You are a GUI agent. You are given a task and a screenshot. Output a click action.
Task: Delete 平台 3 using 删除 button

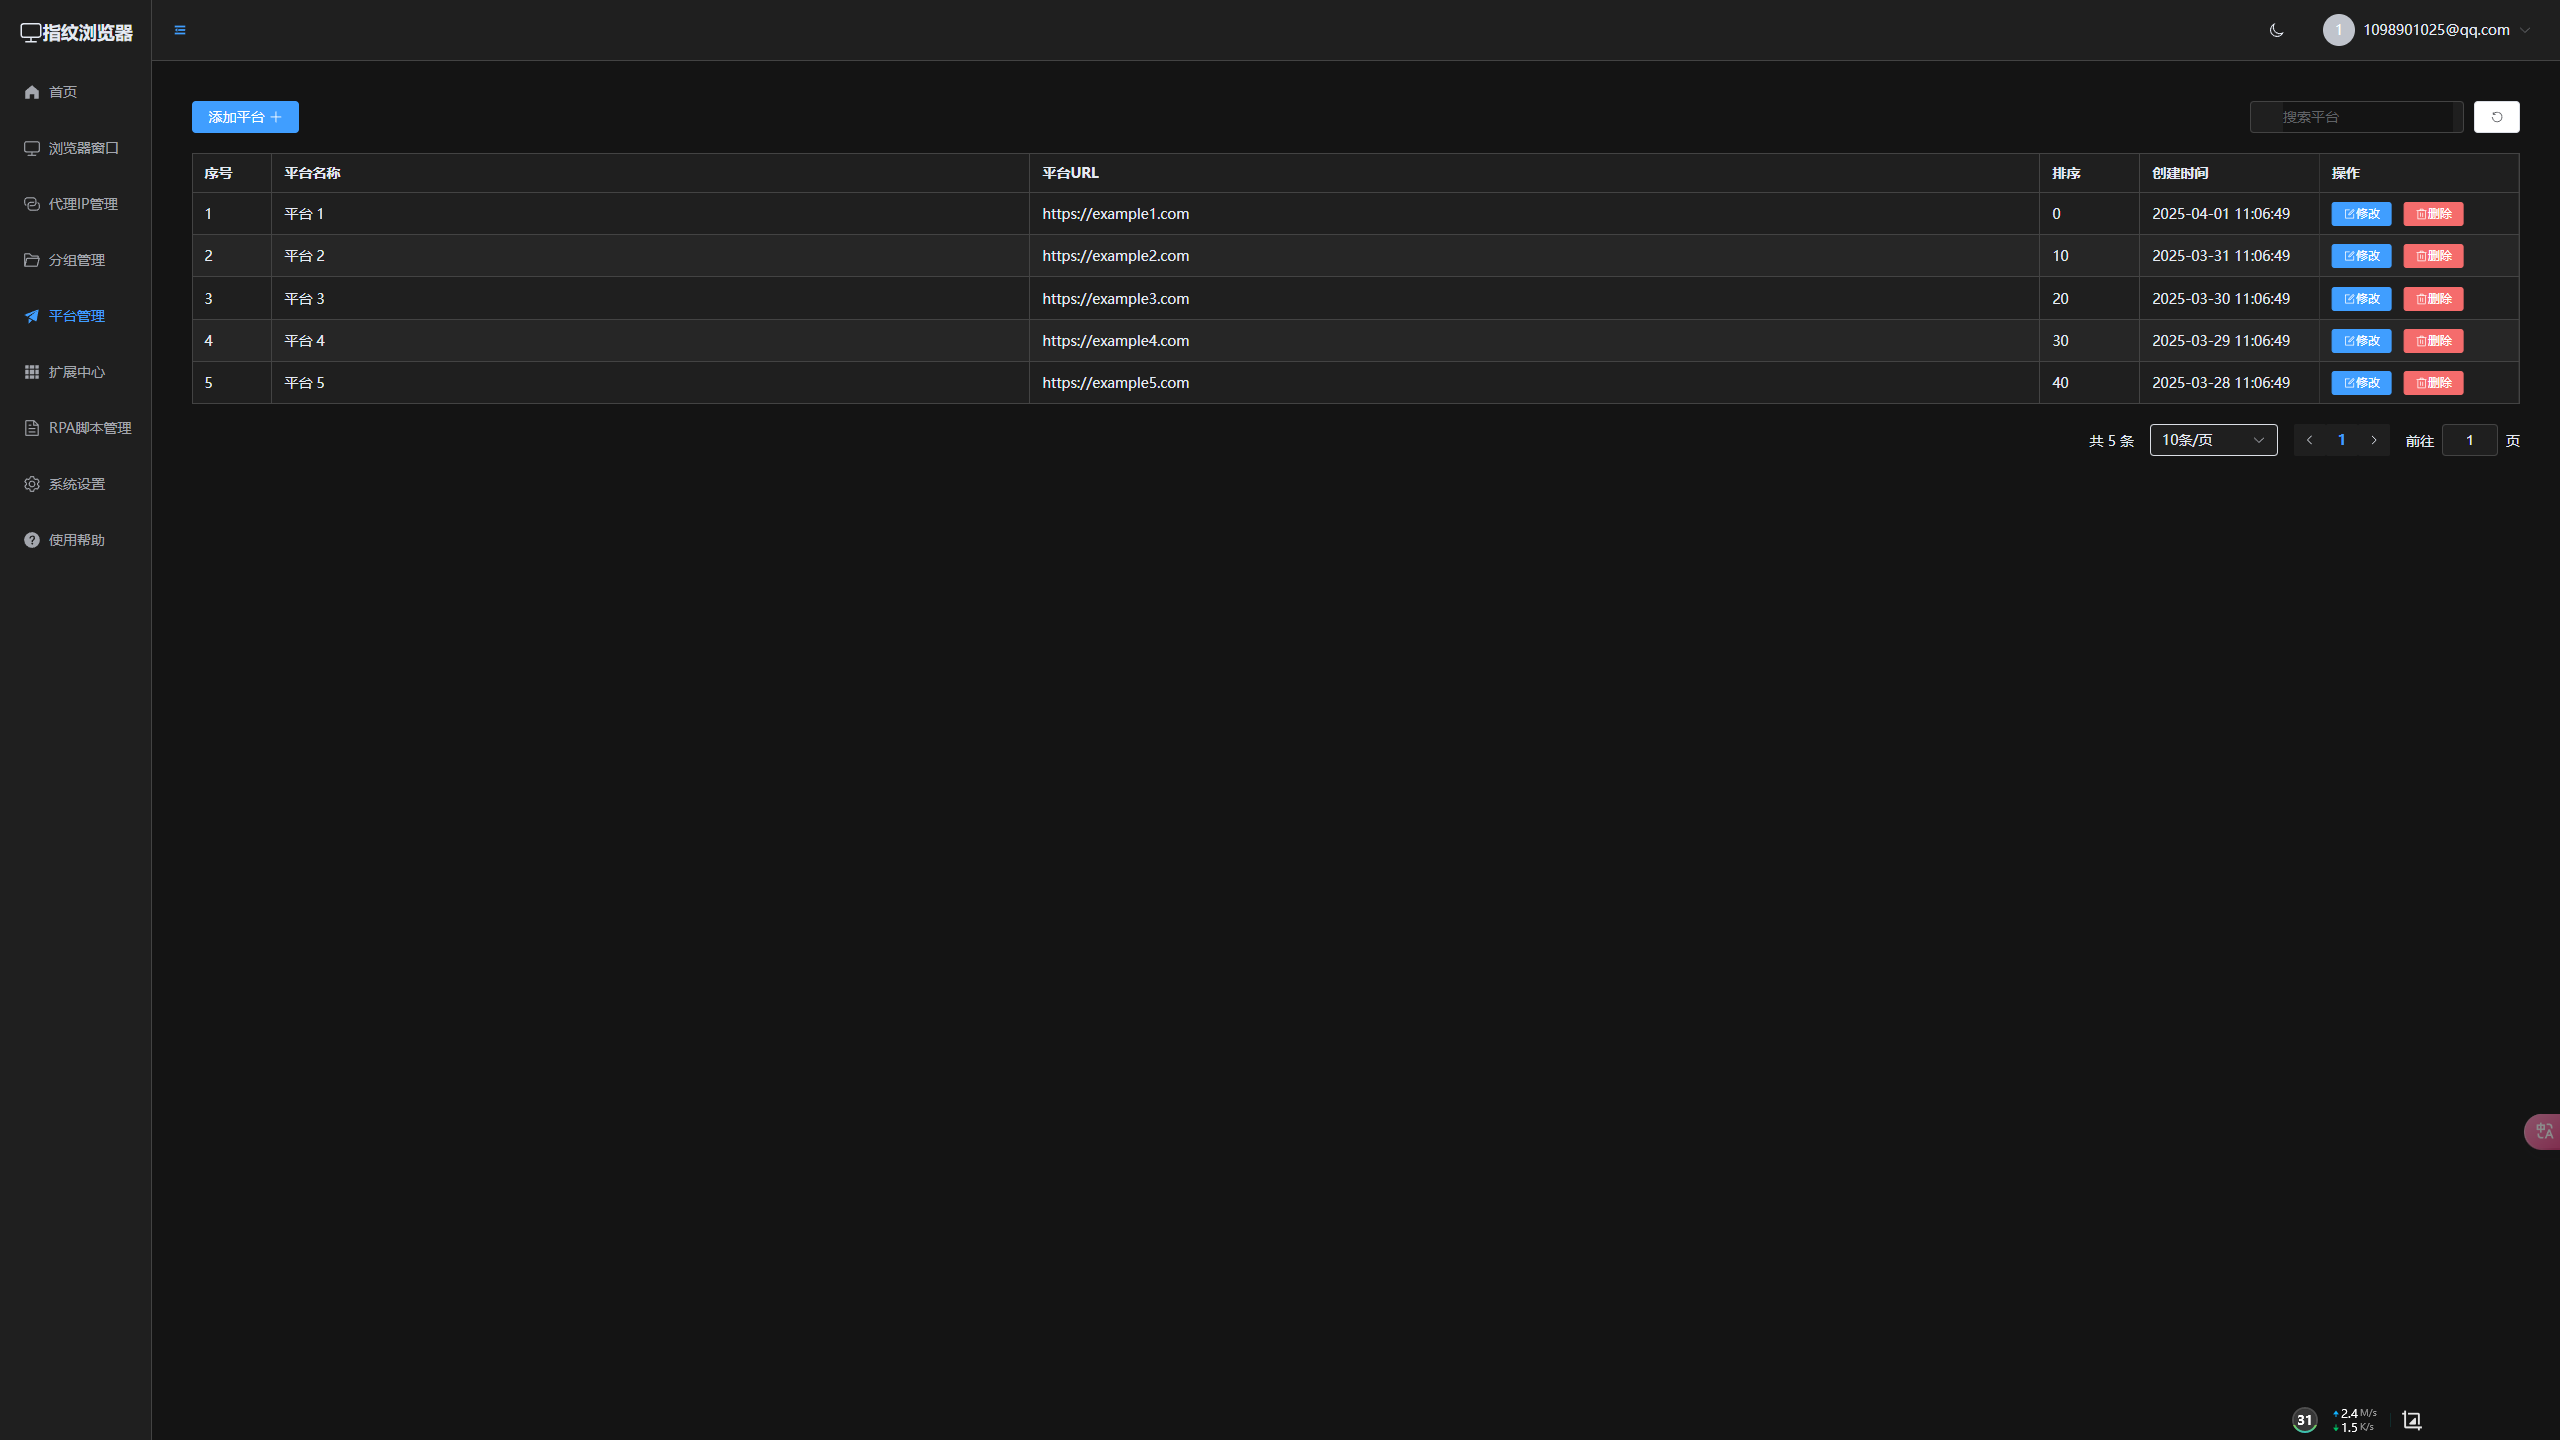pyautogui.click(x=2433, y=299)
